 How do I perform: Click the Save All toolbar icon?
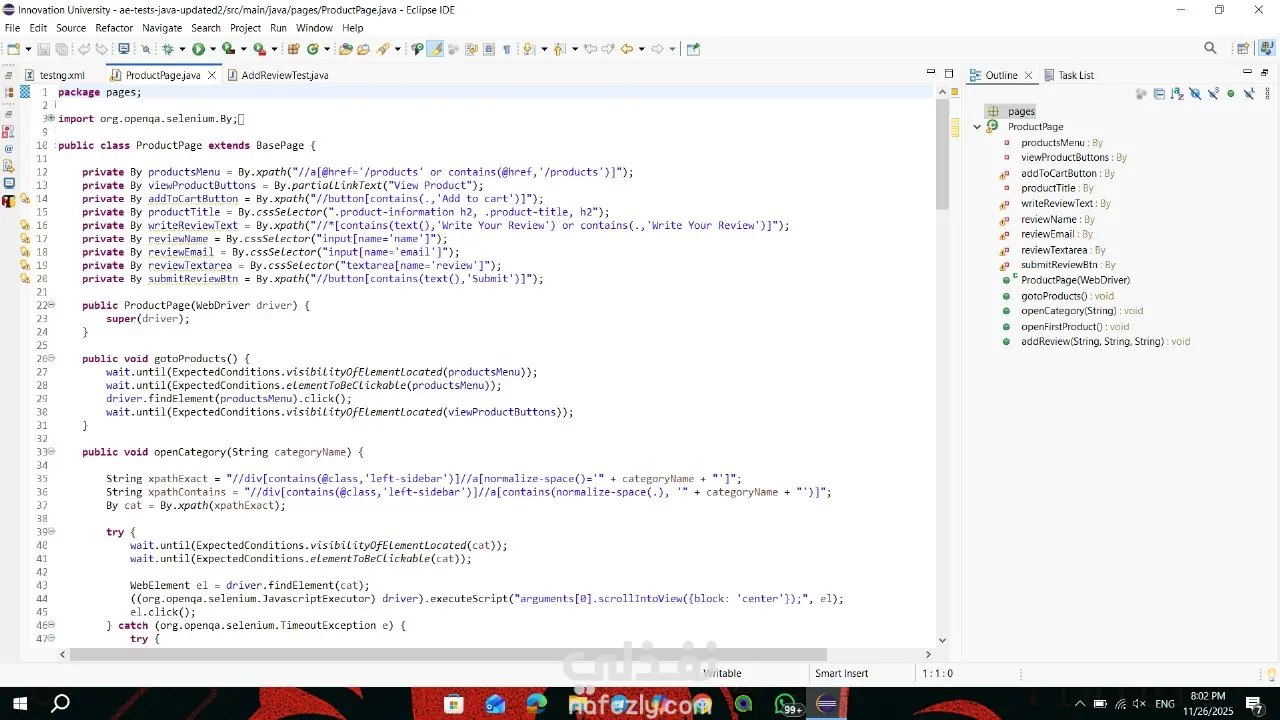pyautogui.click(x=61, y=49)
